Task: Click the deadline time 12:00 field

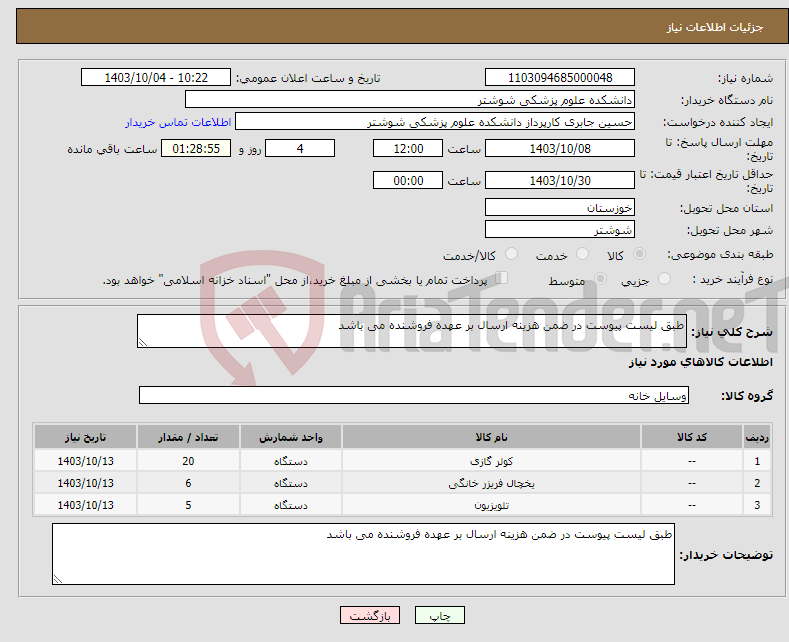Action: (408, 148)
